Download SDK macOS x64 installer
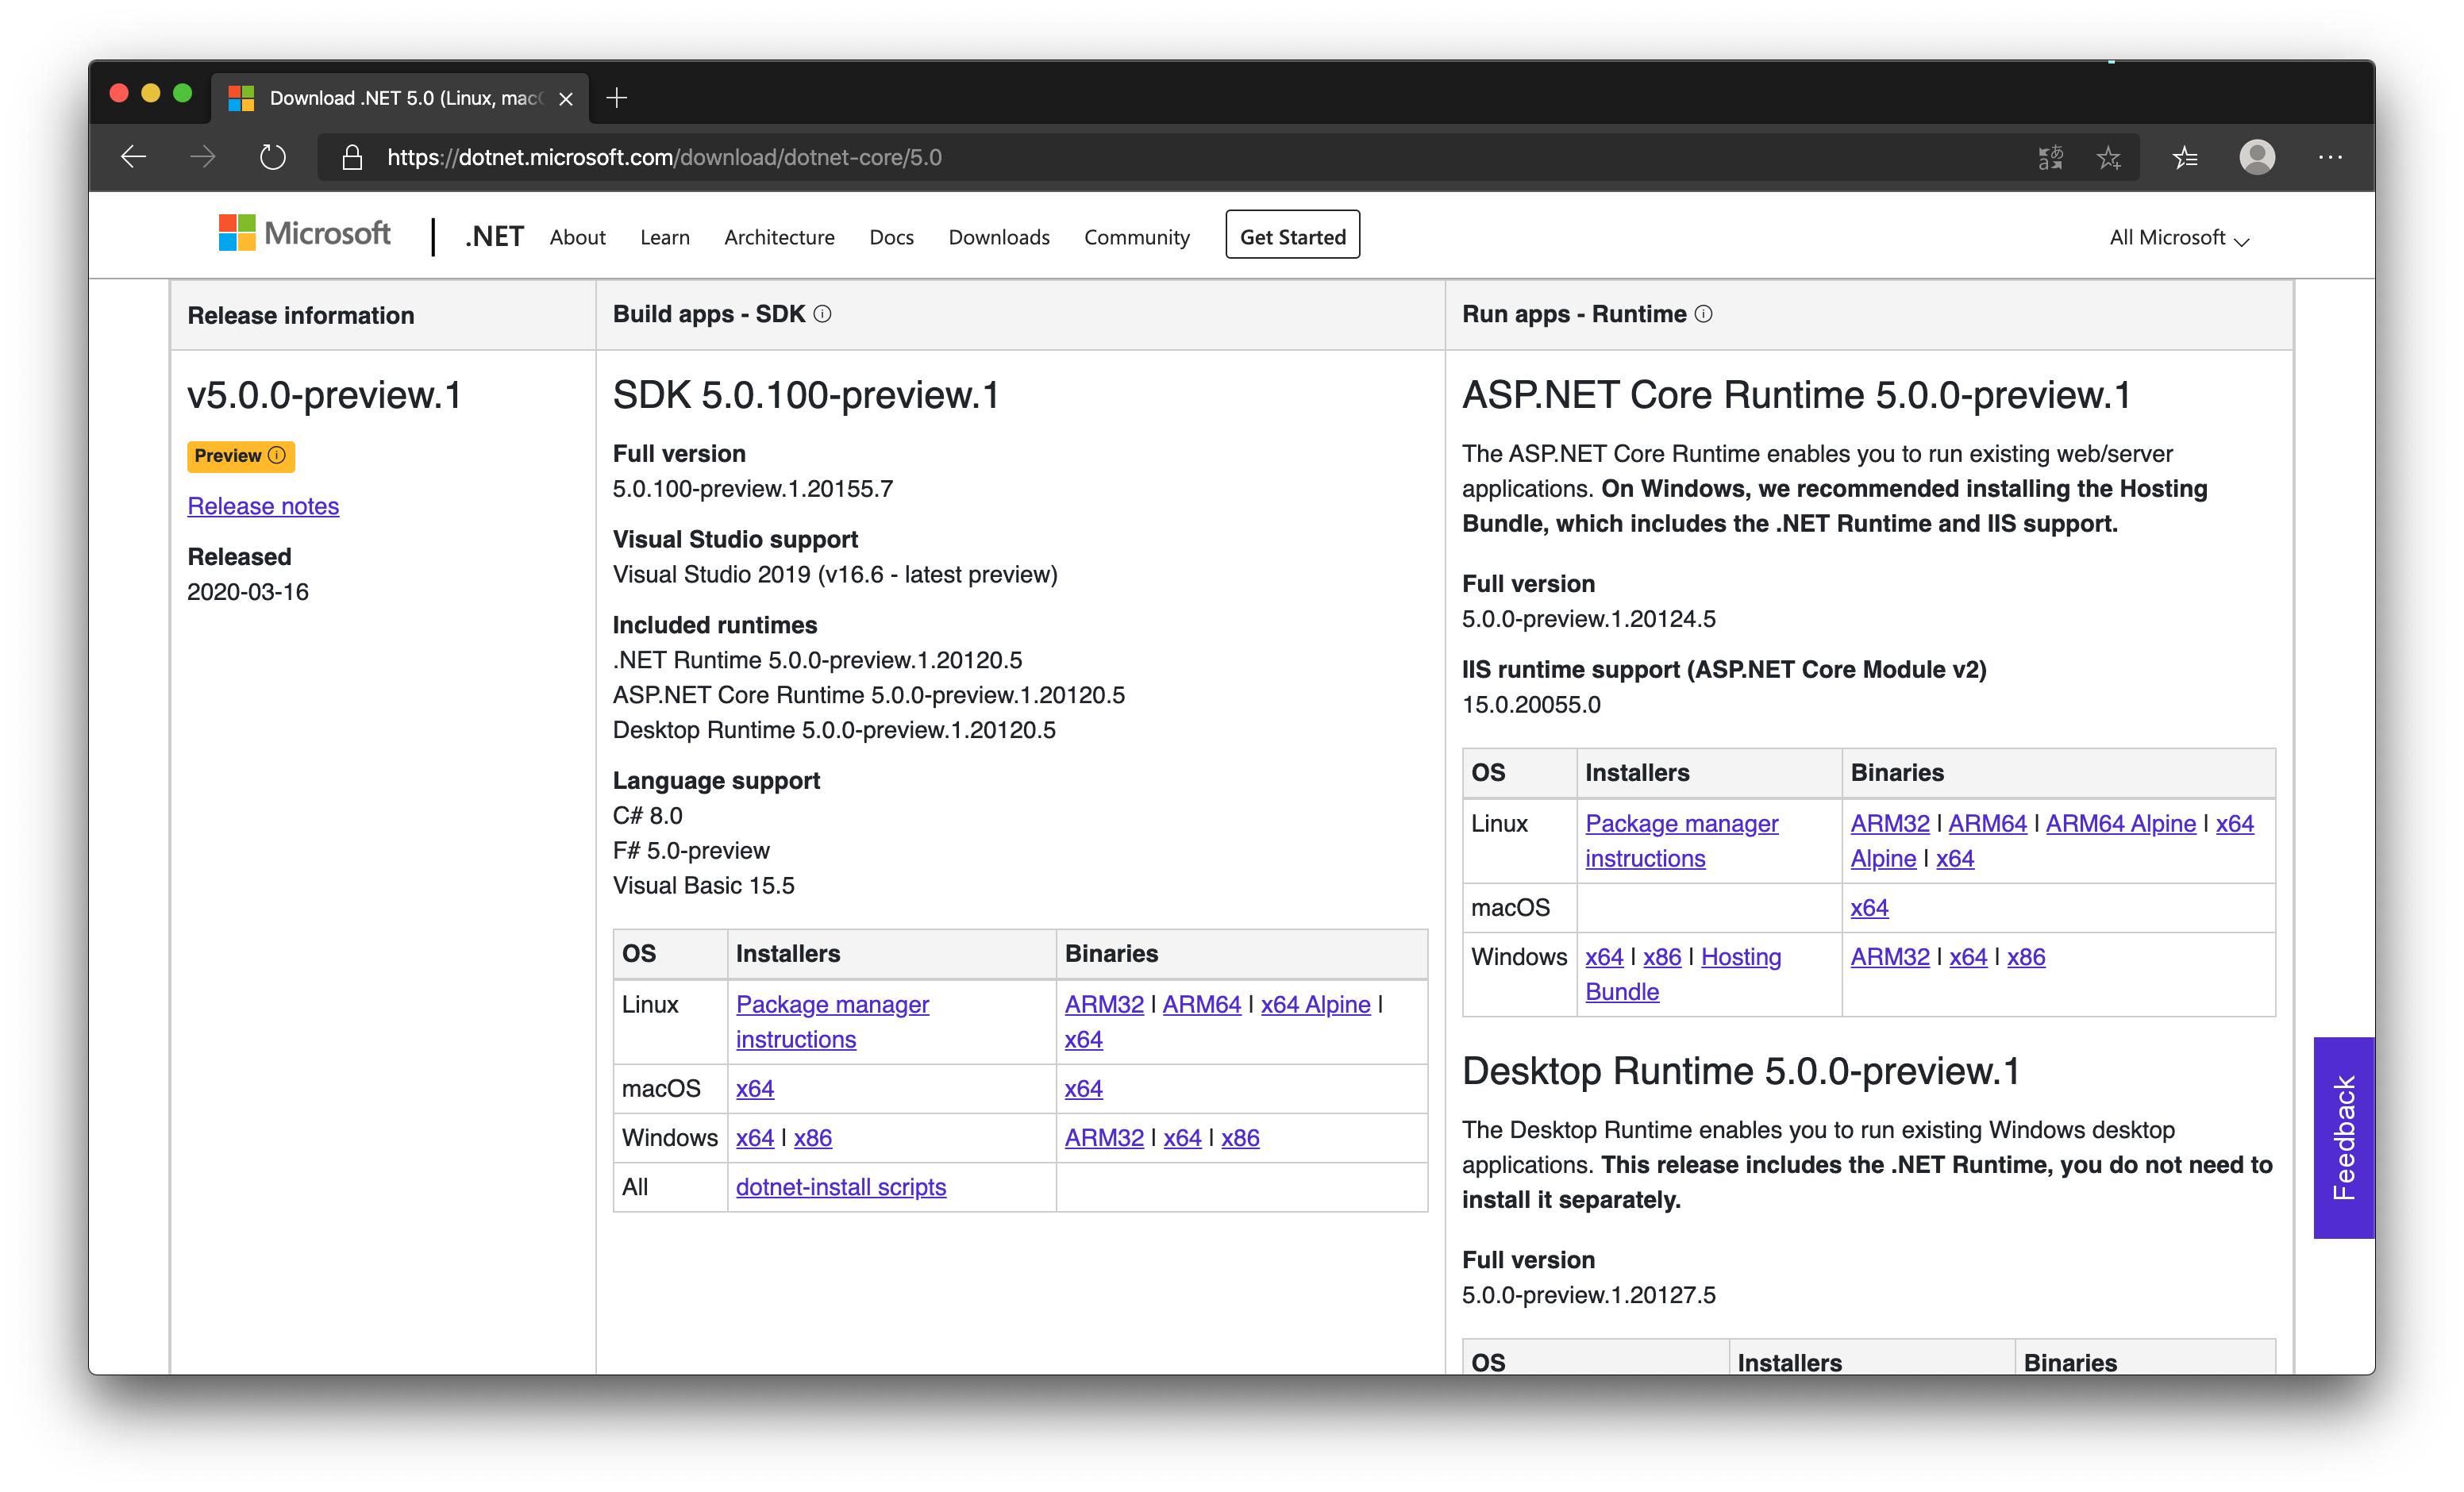Viewport: 2464px width, 1492px height. tap(755, 1088)
